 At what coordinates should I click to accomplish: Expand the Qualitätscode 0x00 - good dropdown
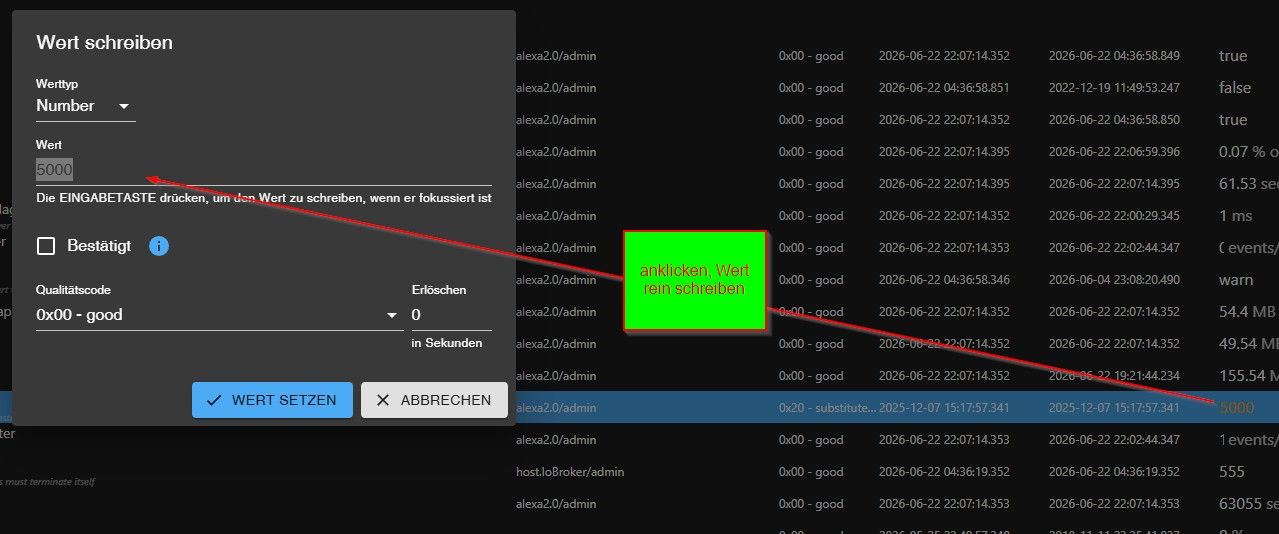(219, 315)
